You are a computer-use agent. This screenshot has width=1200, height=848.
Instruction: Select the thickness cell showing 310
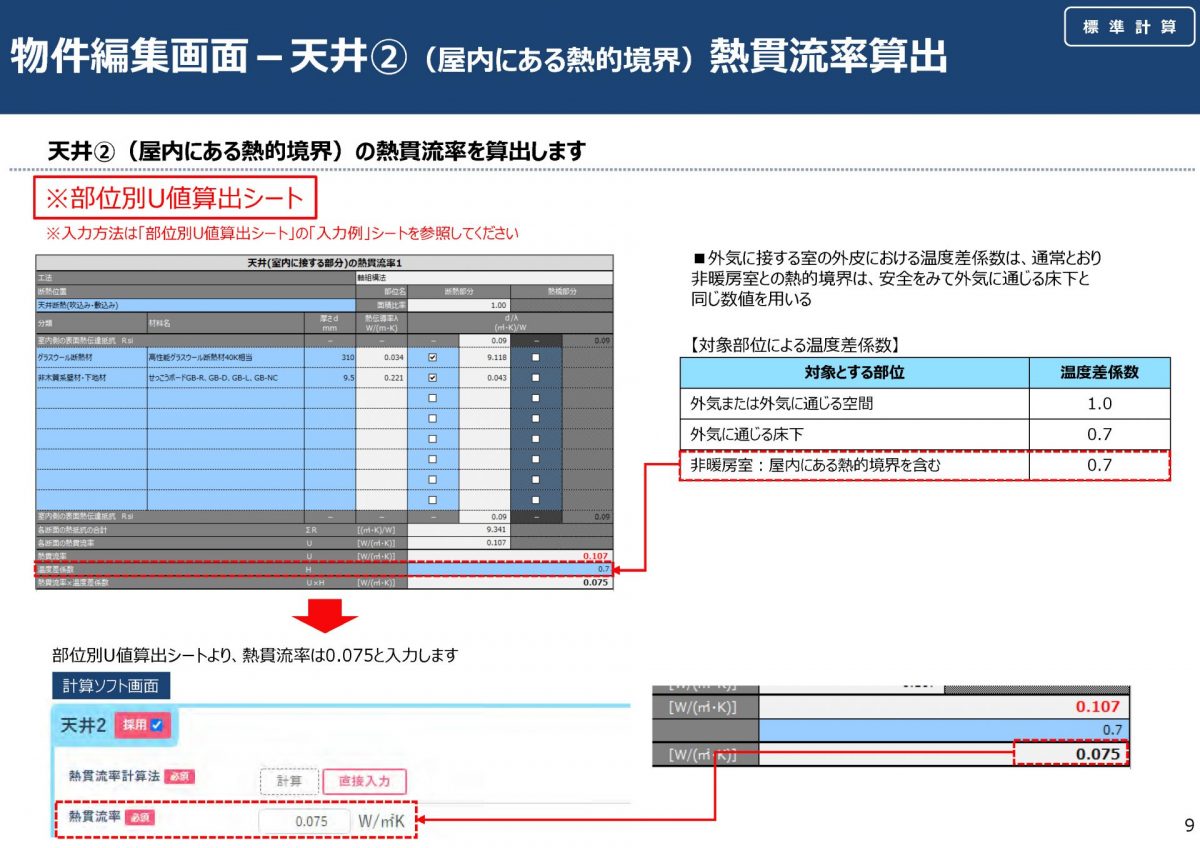pos(330,356)
